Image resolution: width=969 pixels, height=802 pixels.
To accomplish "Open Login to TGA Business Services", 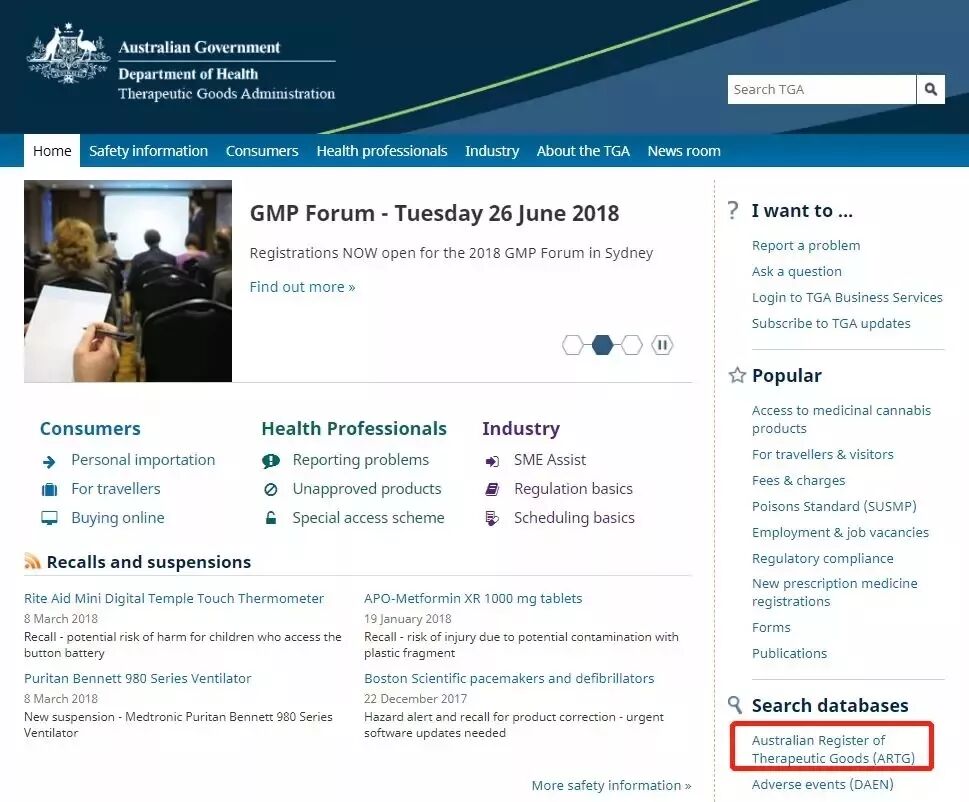I will [x=847, y=297].
